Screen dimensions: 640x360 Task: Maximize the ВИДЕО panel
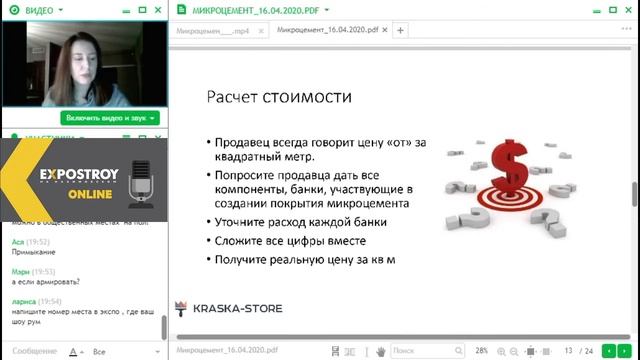142,10
